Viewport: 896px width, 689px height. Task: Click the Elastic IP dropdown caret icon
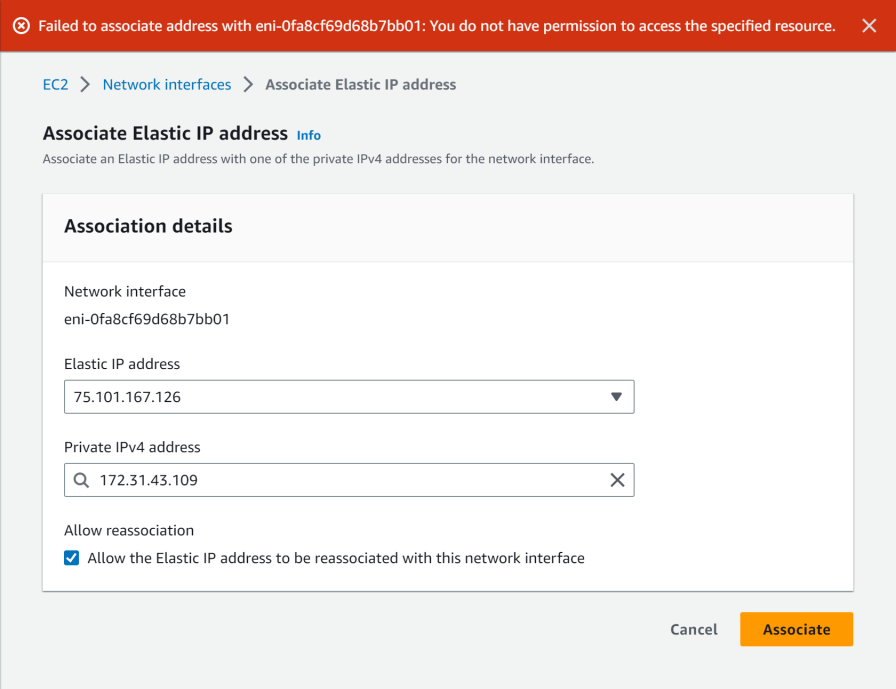[617, 397]
